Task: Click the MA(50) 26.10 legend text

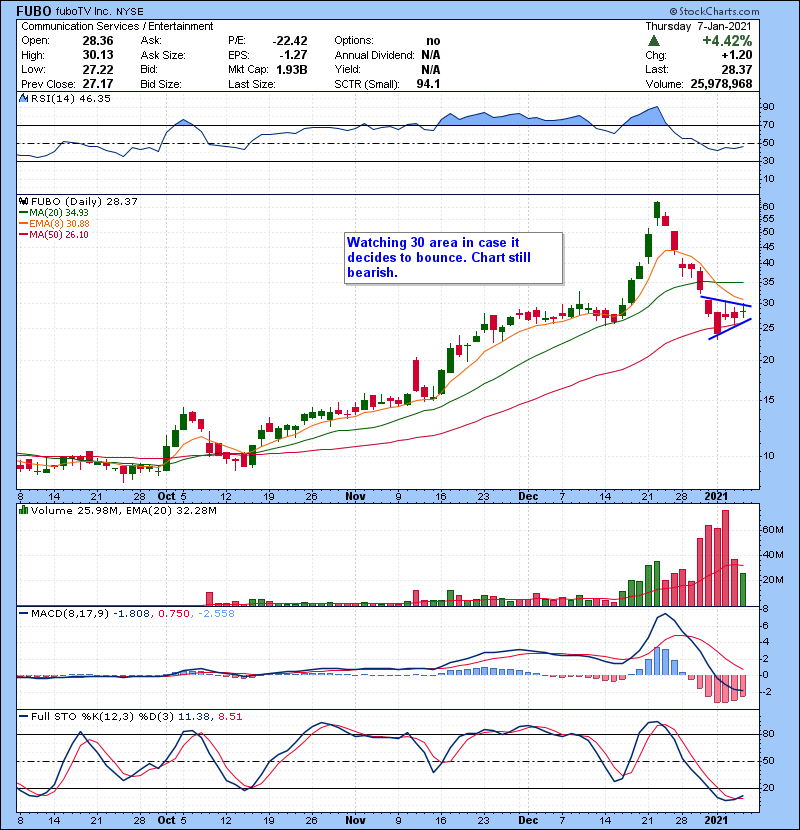Action: 59,234
